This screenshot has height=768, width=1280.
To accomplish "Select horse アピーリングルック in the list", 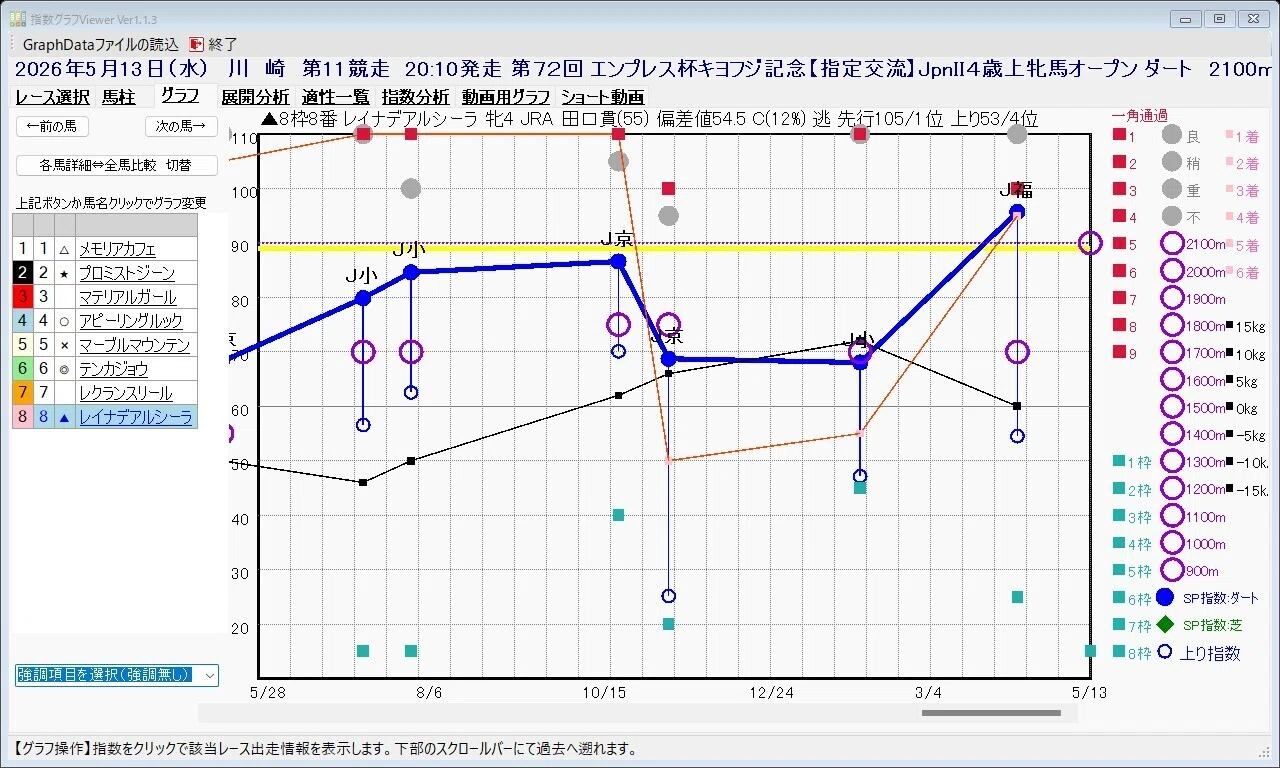I will point(131,321).
